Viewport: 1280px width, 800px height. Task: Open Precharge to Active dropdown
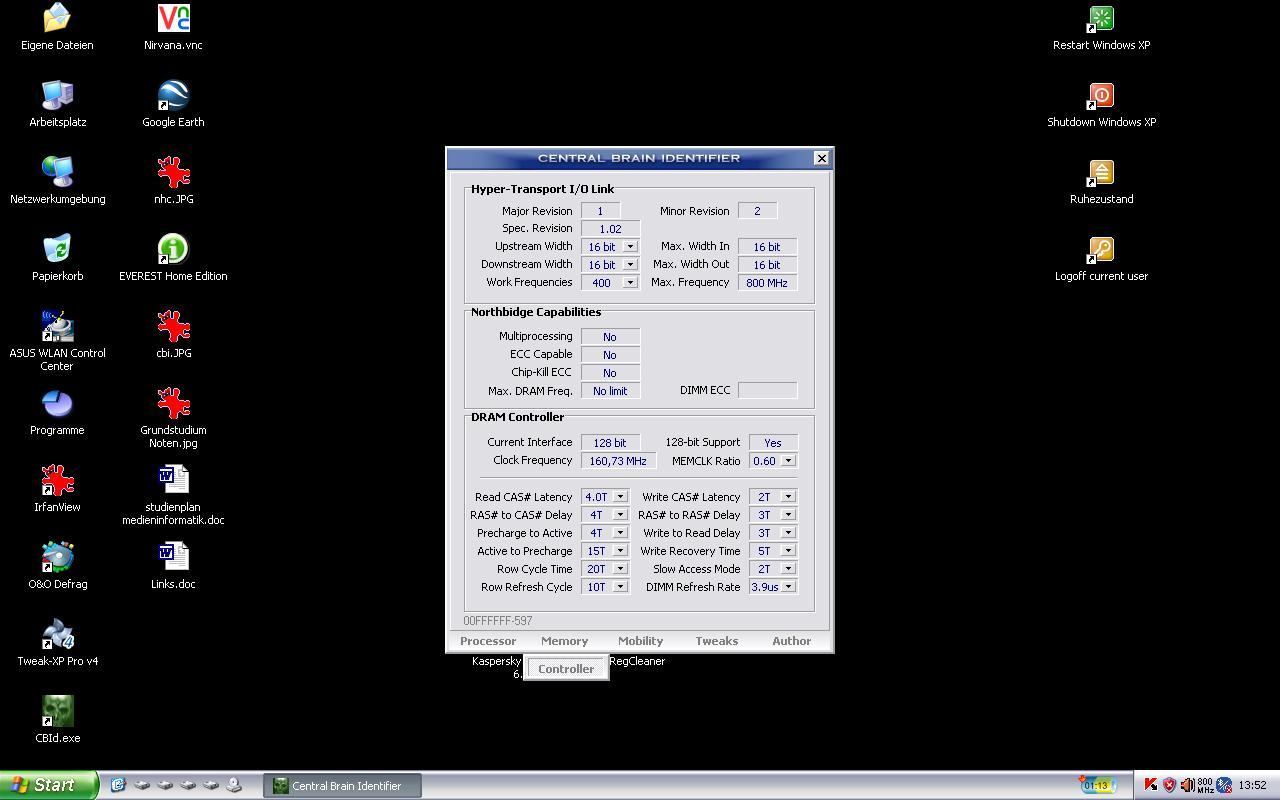pyautogui.click(x=620, y=532)
